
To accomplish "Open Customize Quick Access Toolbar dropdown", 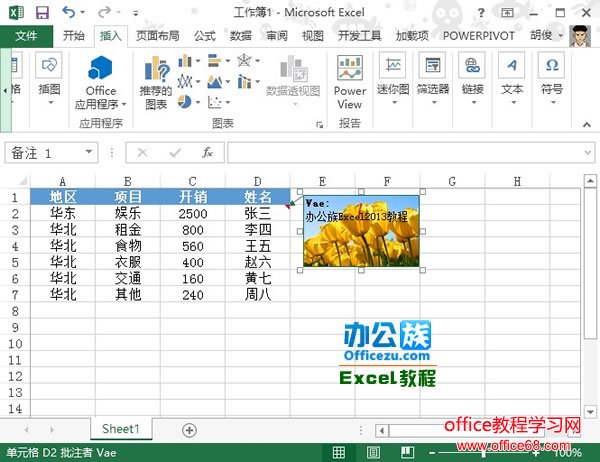I will 135,13.
